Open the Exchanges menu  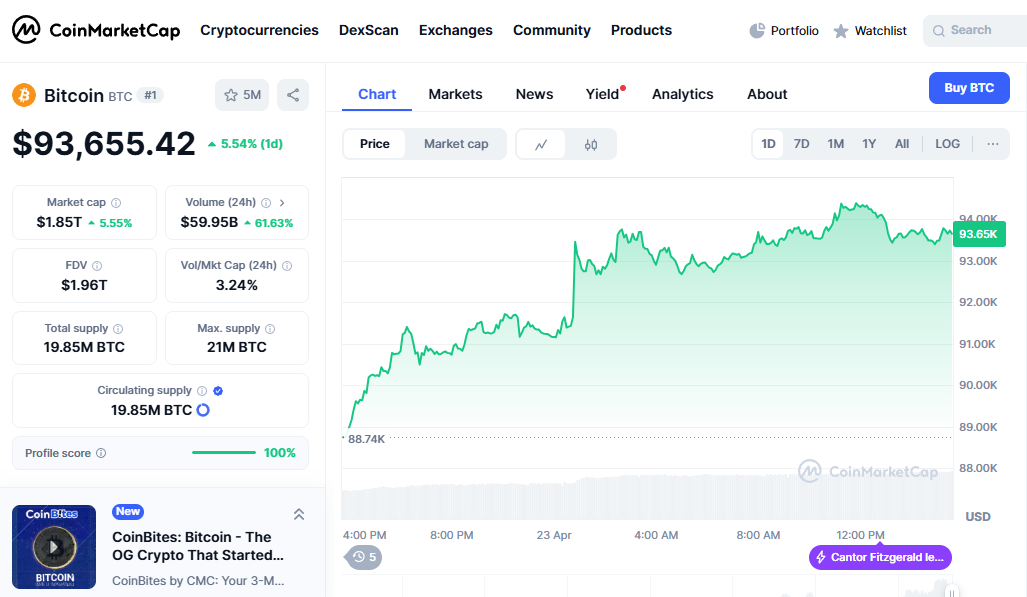pos(456,30)
